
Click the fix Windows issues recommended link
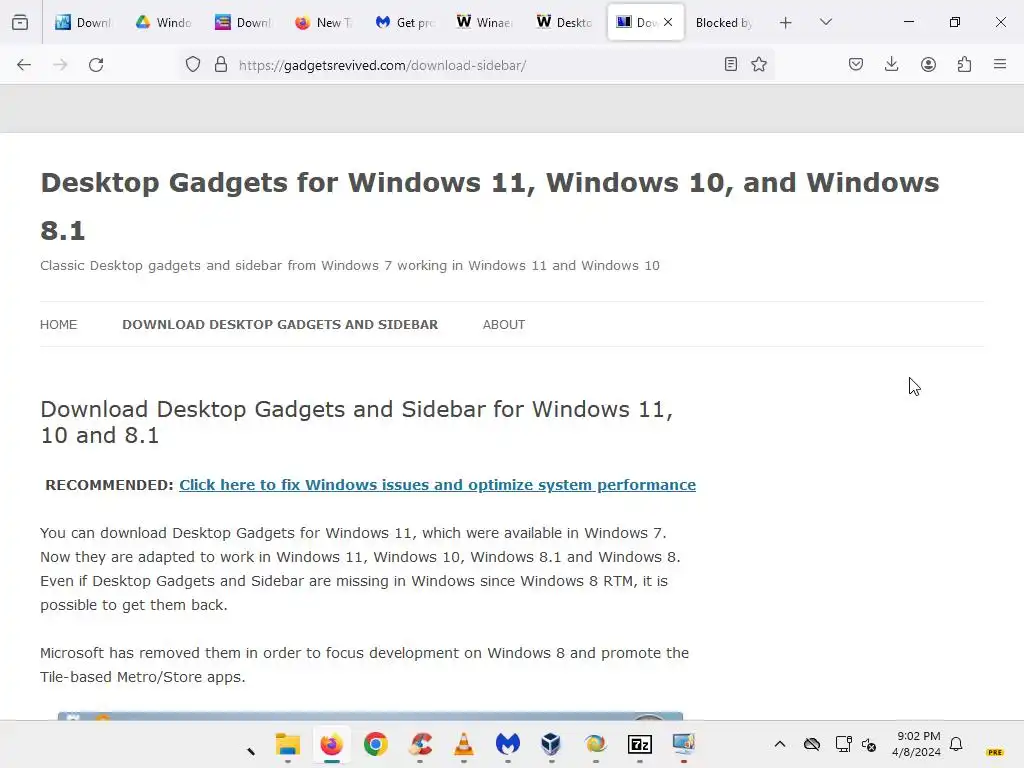pos(437,485)
